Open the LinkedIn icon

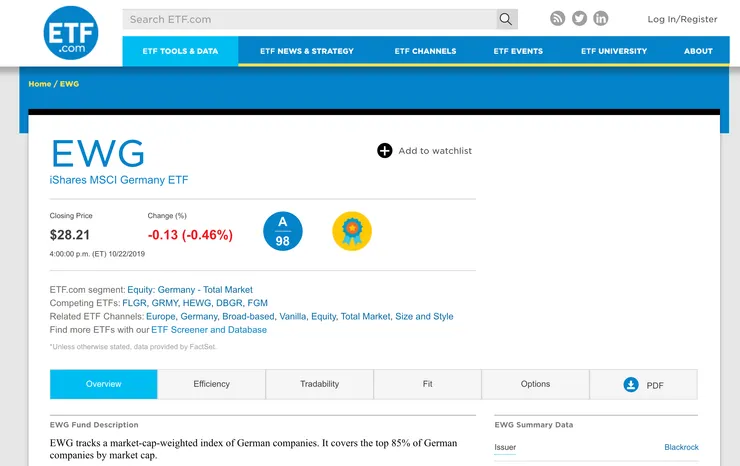[600, 18]
